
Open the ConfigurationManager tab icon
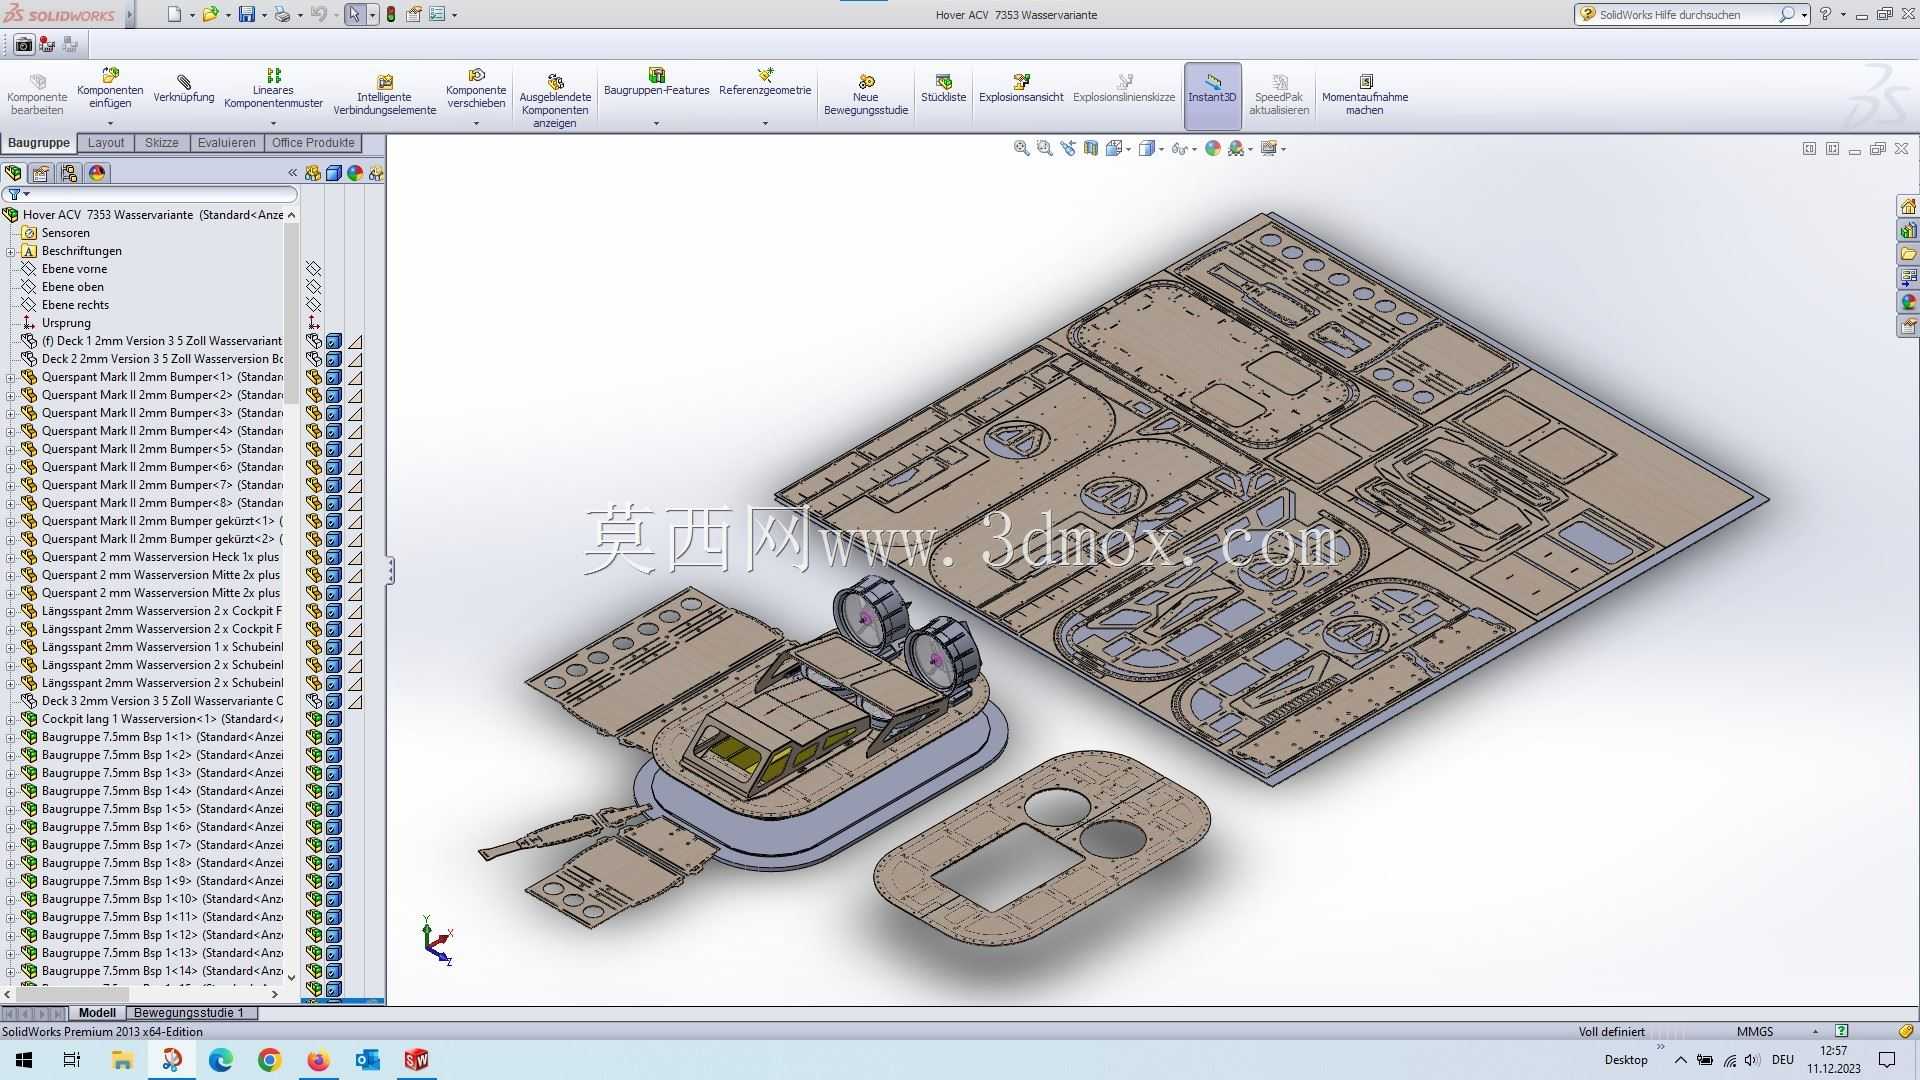tap(69, 173)
